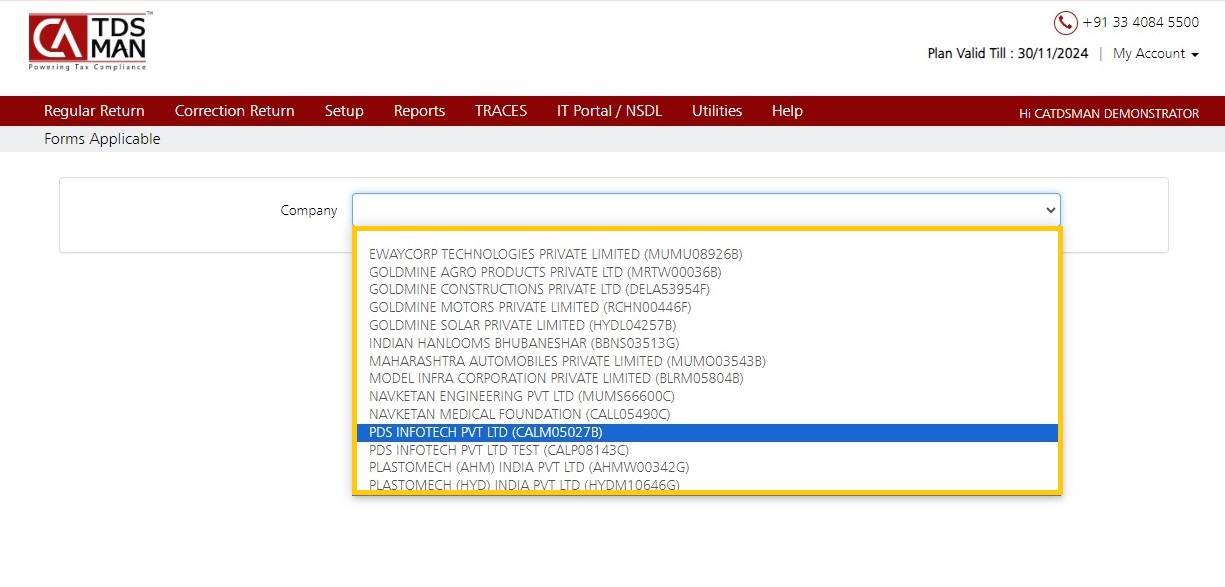Open the My Account dropdown
The height and width of the screenshot is (587, 1225).
tap(1156, 54)
